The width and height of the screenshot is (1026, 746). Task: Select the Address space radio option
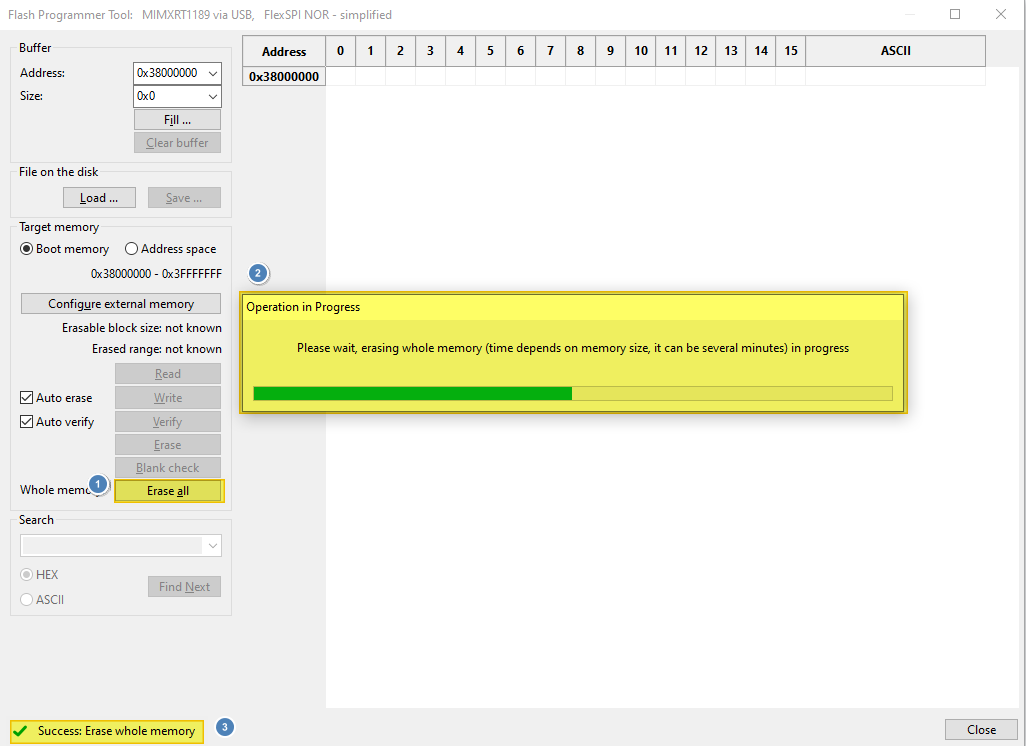131,249
